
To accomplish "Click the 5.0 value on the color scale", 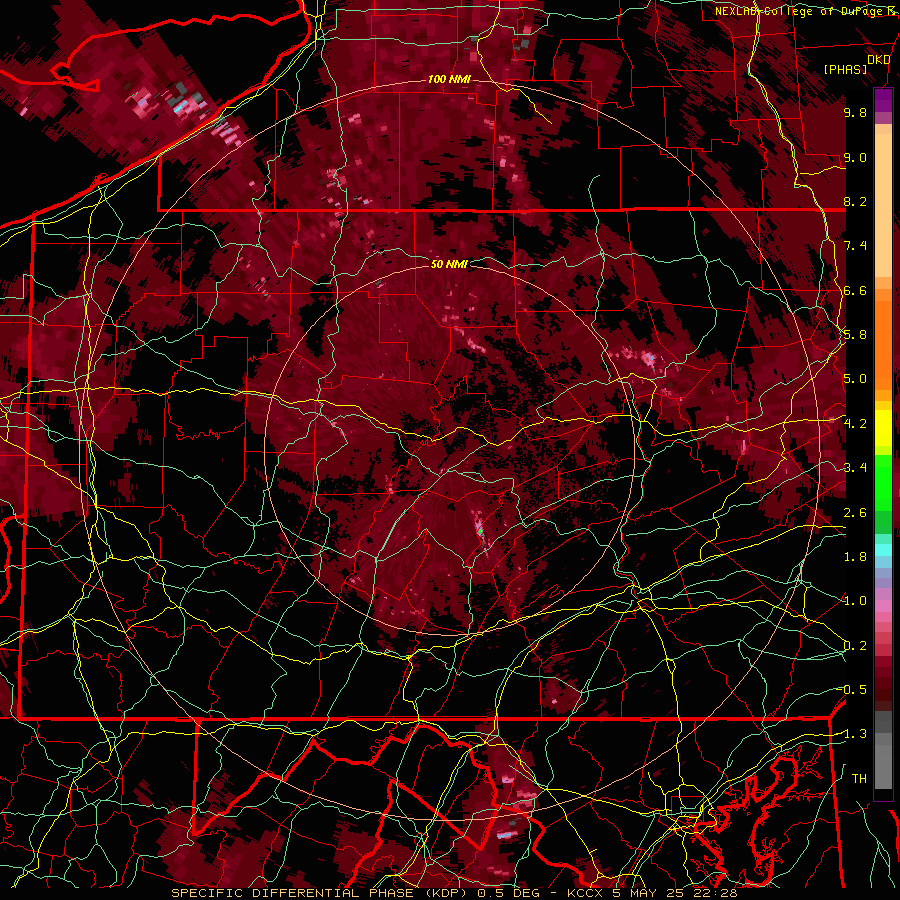I will pyautogui.click(x=855, y=379).
